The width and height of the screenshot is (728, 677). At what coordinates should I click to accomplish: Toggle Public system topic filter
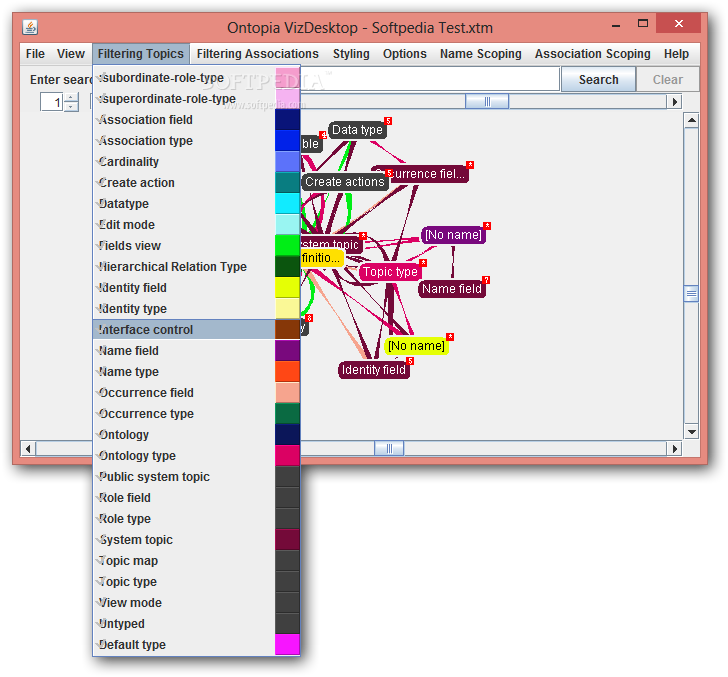196,477
